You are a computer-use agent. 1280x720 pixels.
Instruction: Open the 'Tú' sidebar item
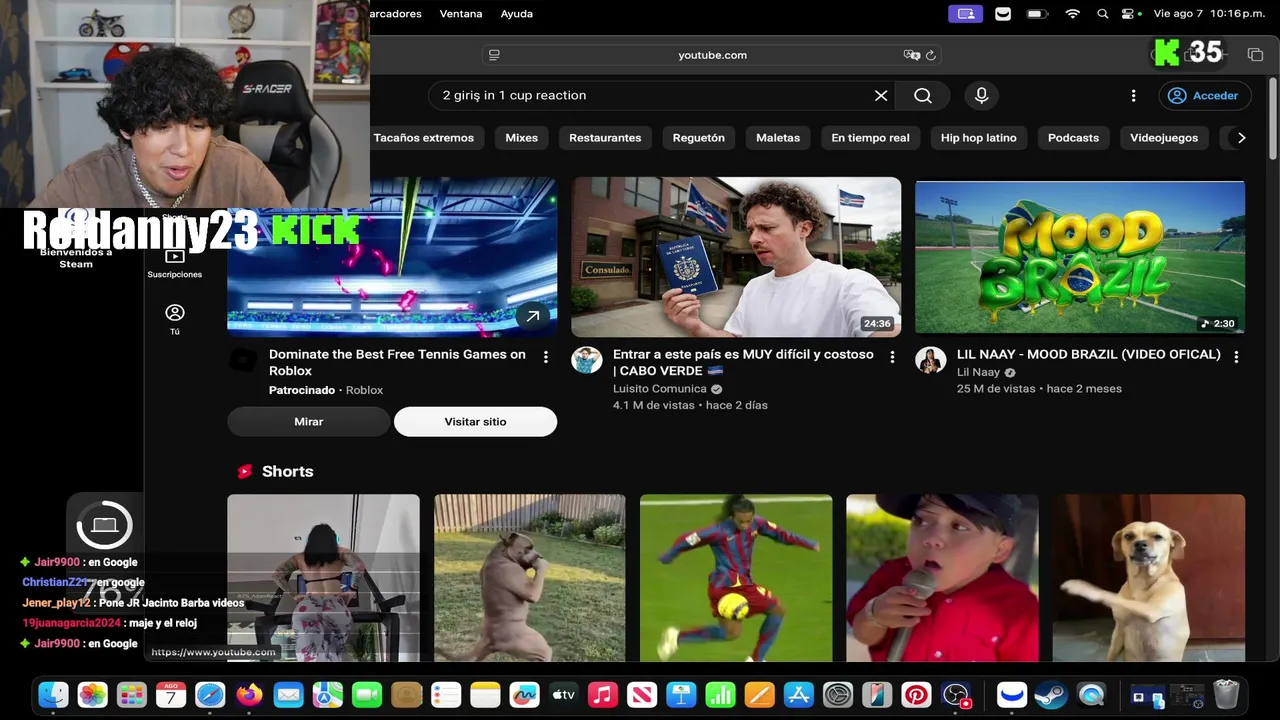175,319
